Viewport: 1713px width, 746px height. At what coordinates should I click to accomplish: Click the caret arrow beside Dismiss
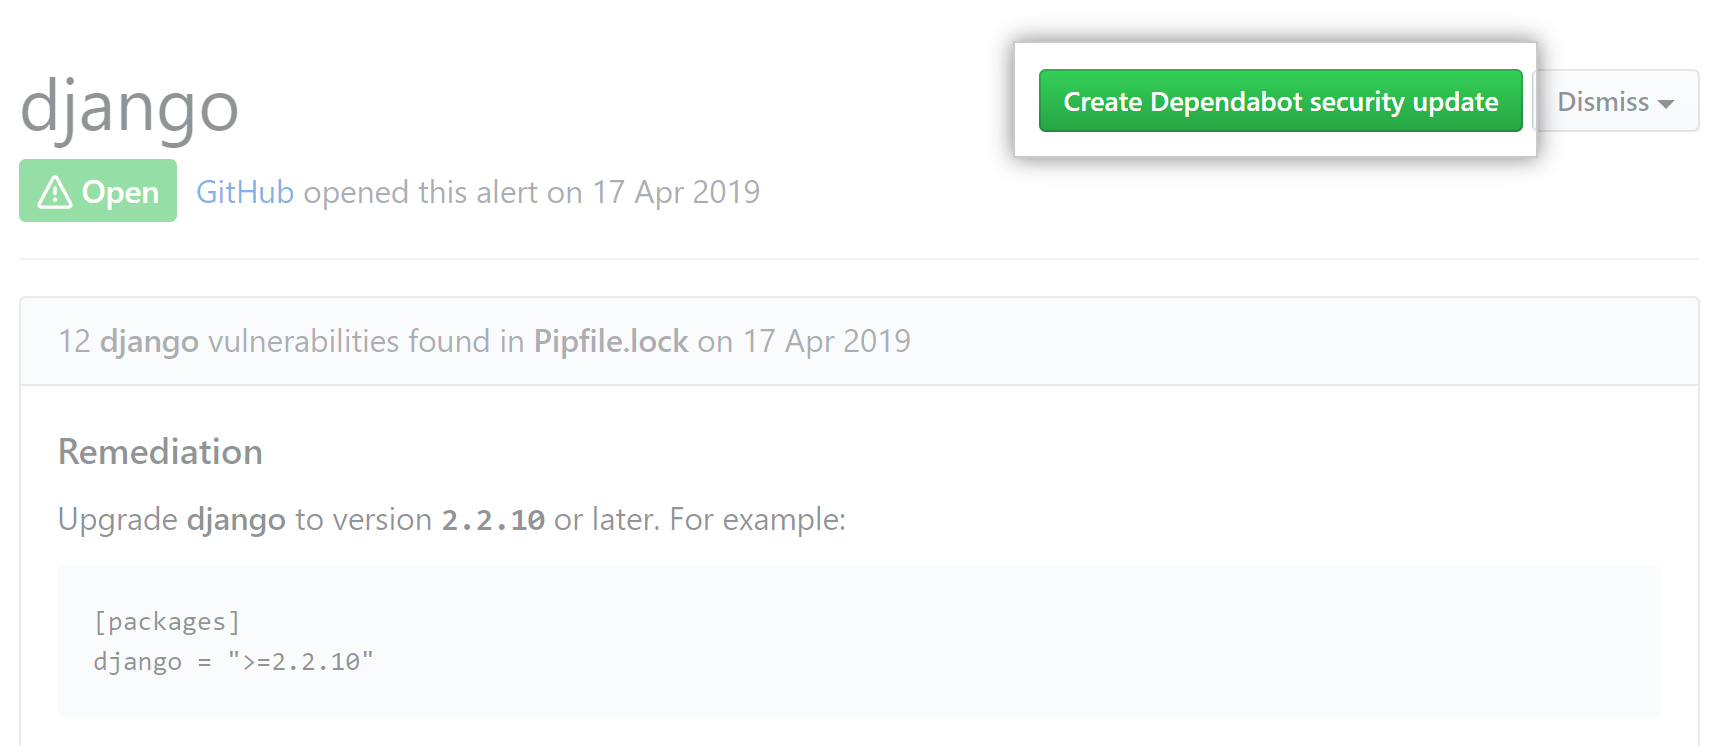pyautogui.click(x=1666, y=104)
